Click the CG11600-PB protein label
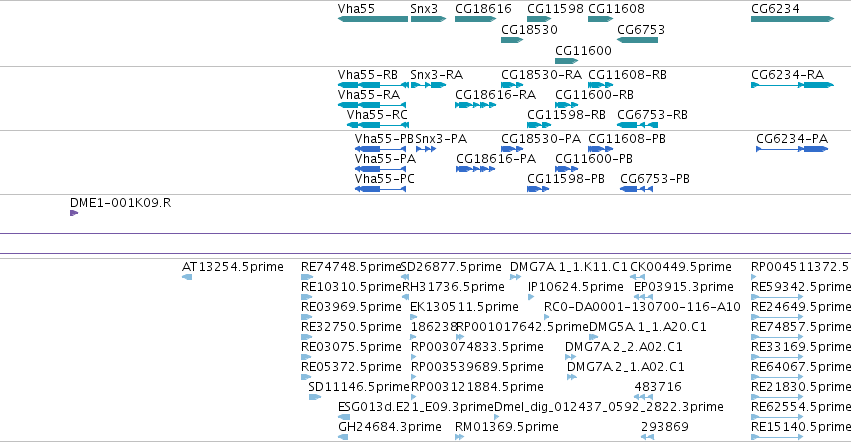 594,159
